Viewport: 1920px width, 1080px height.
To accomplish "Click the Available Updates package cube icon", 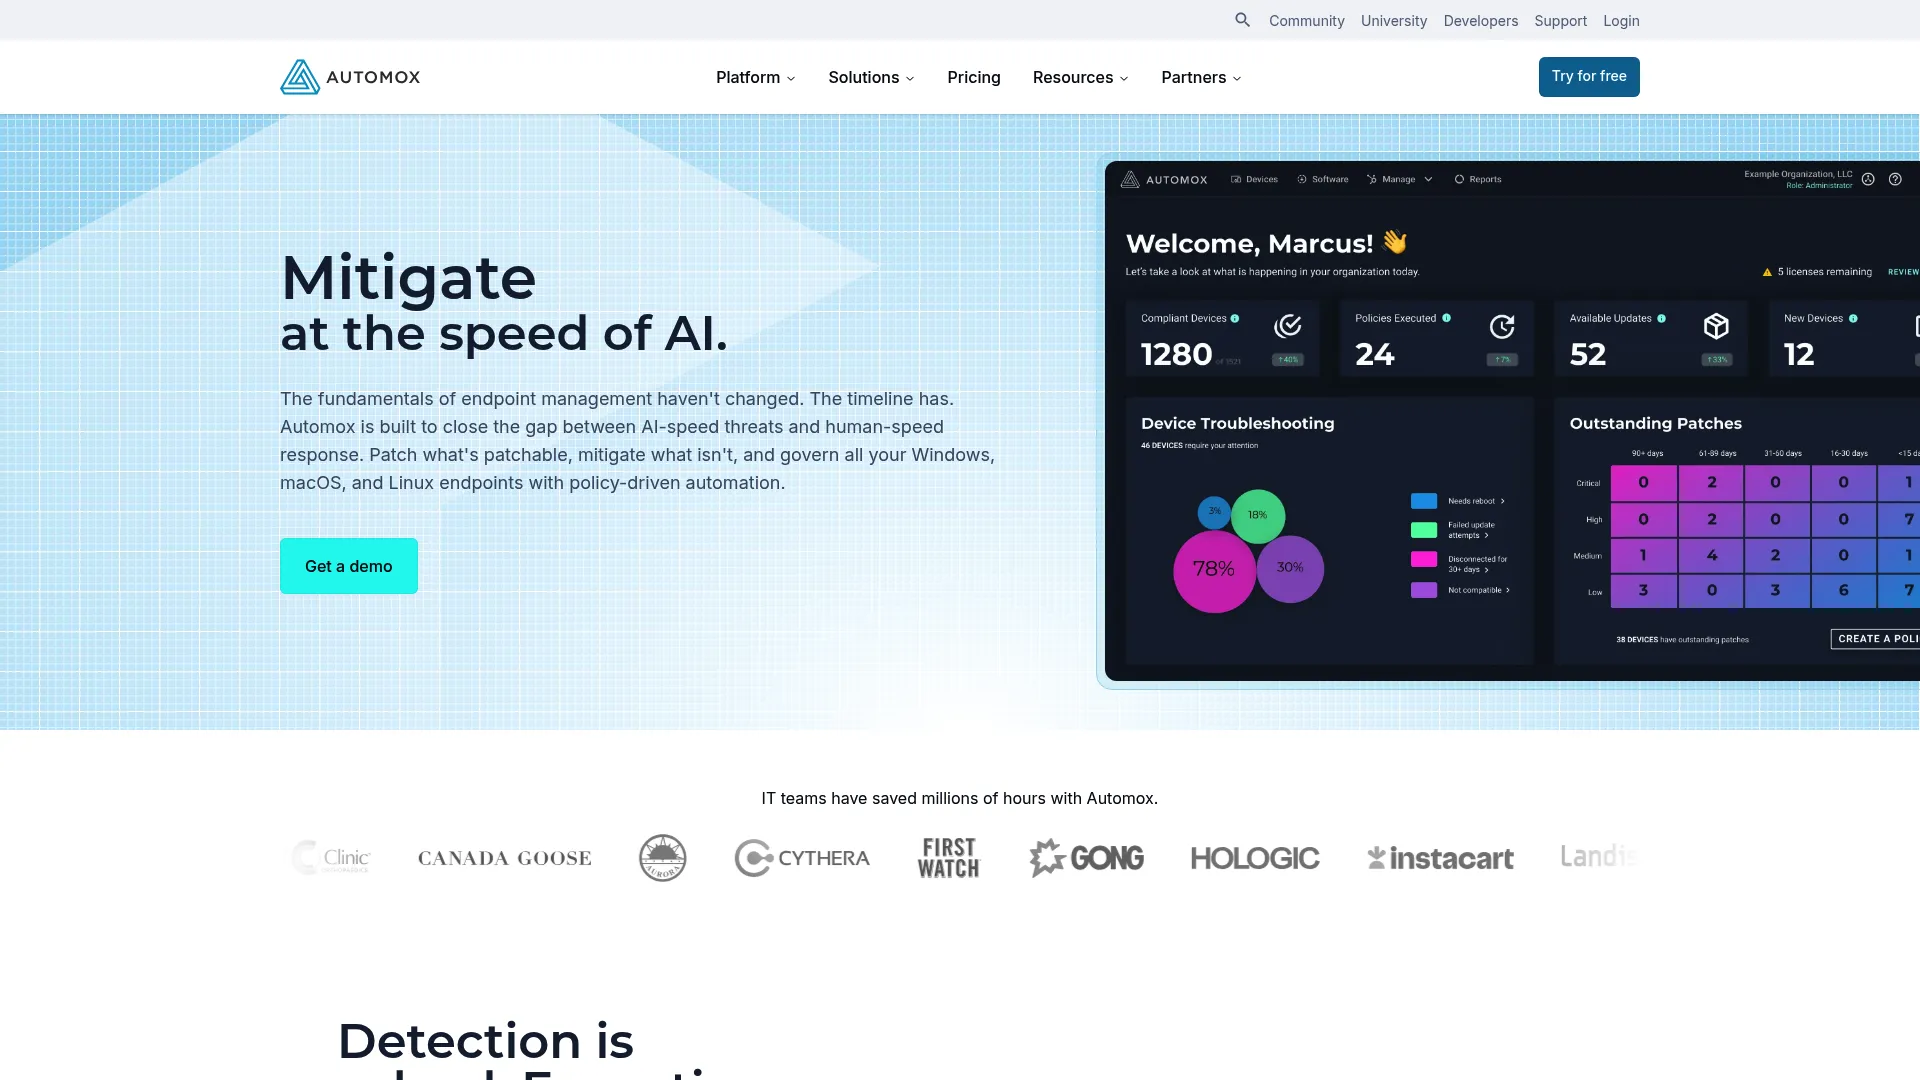I will [1716, 326].
